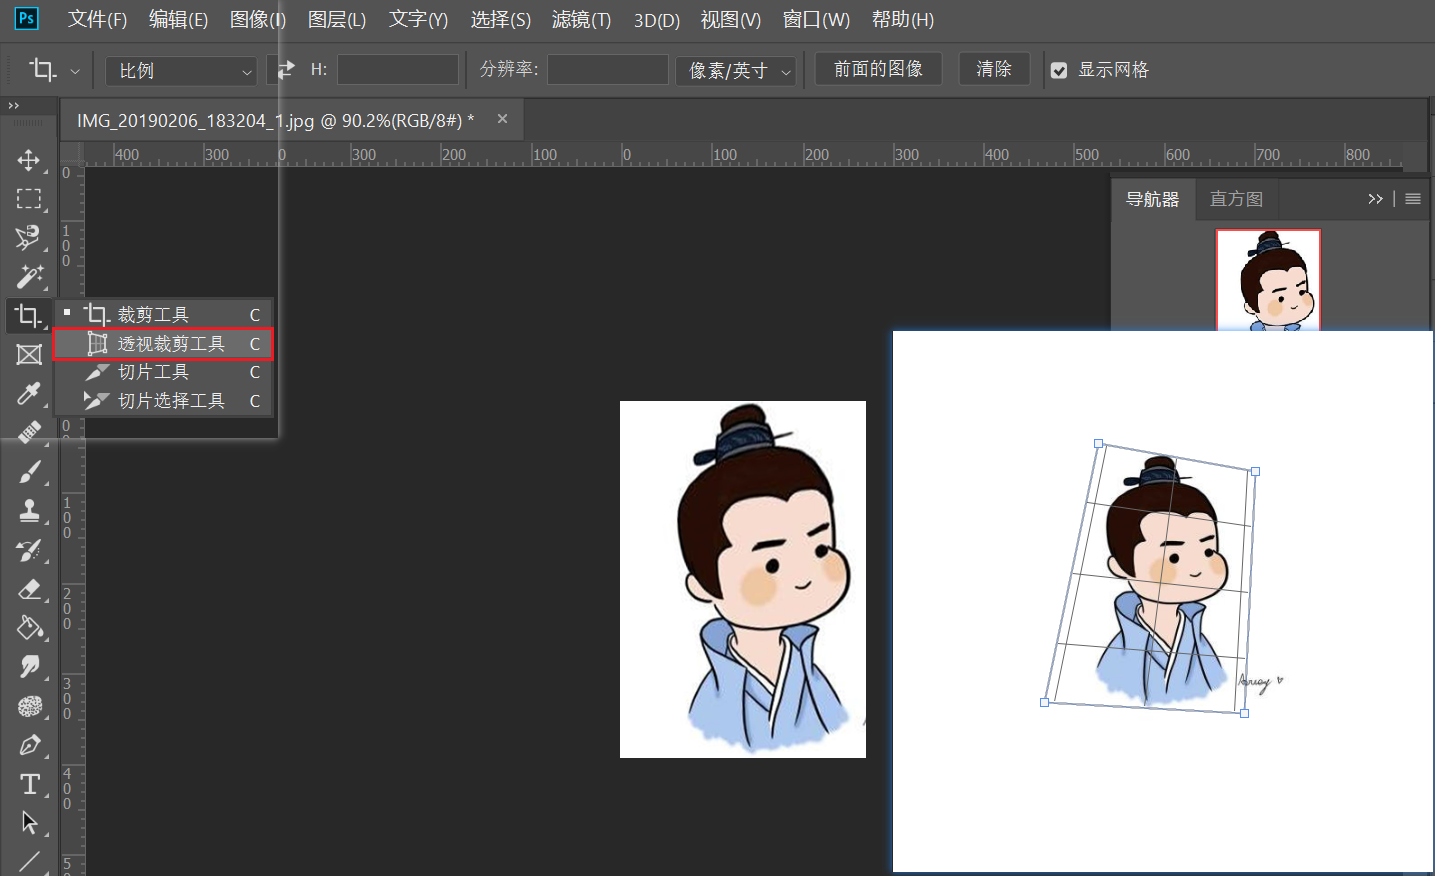Switch to the 直方图 tab

coord(1236,199)
